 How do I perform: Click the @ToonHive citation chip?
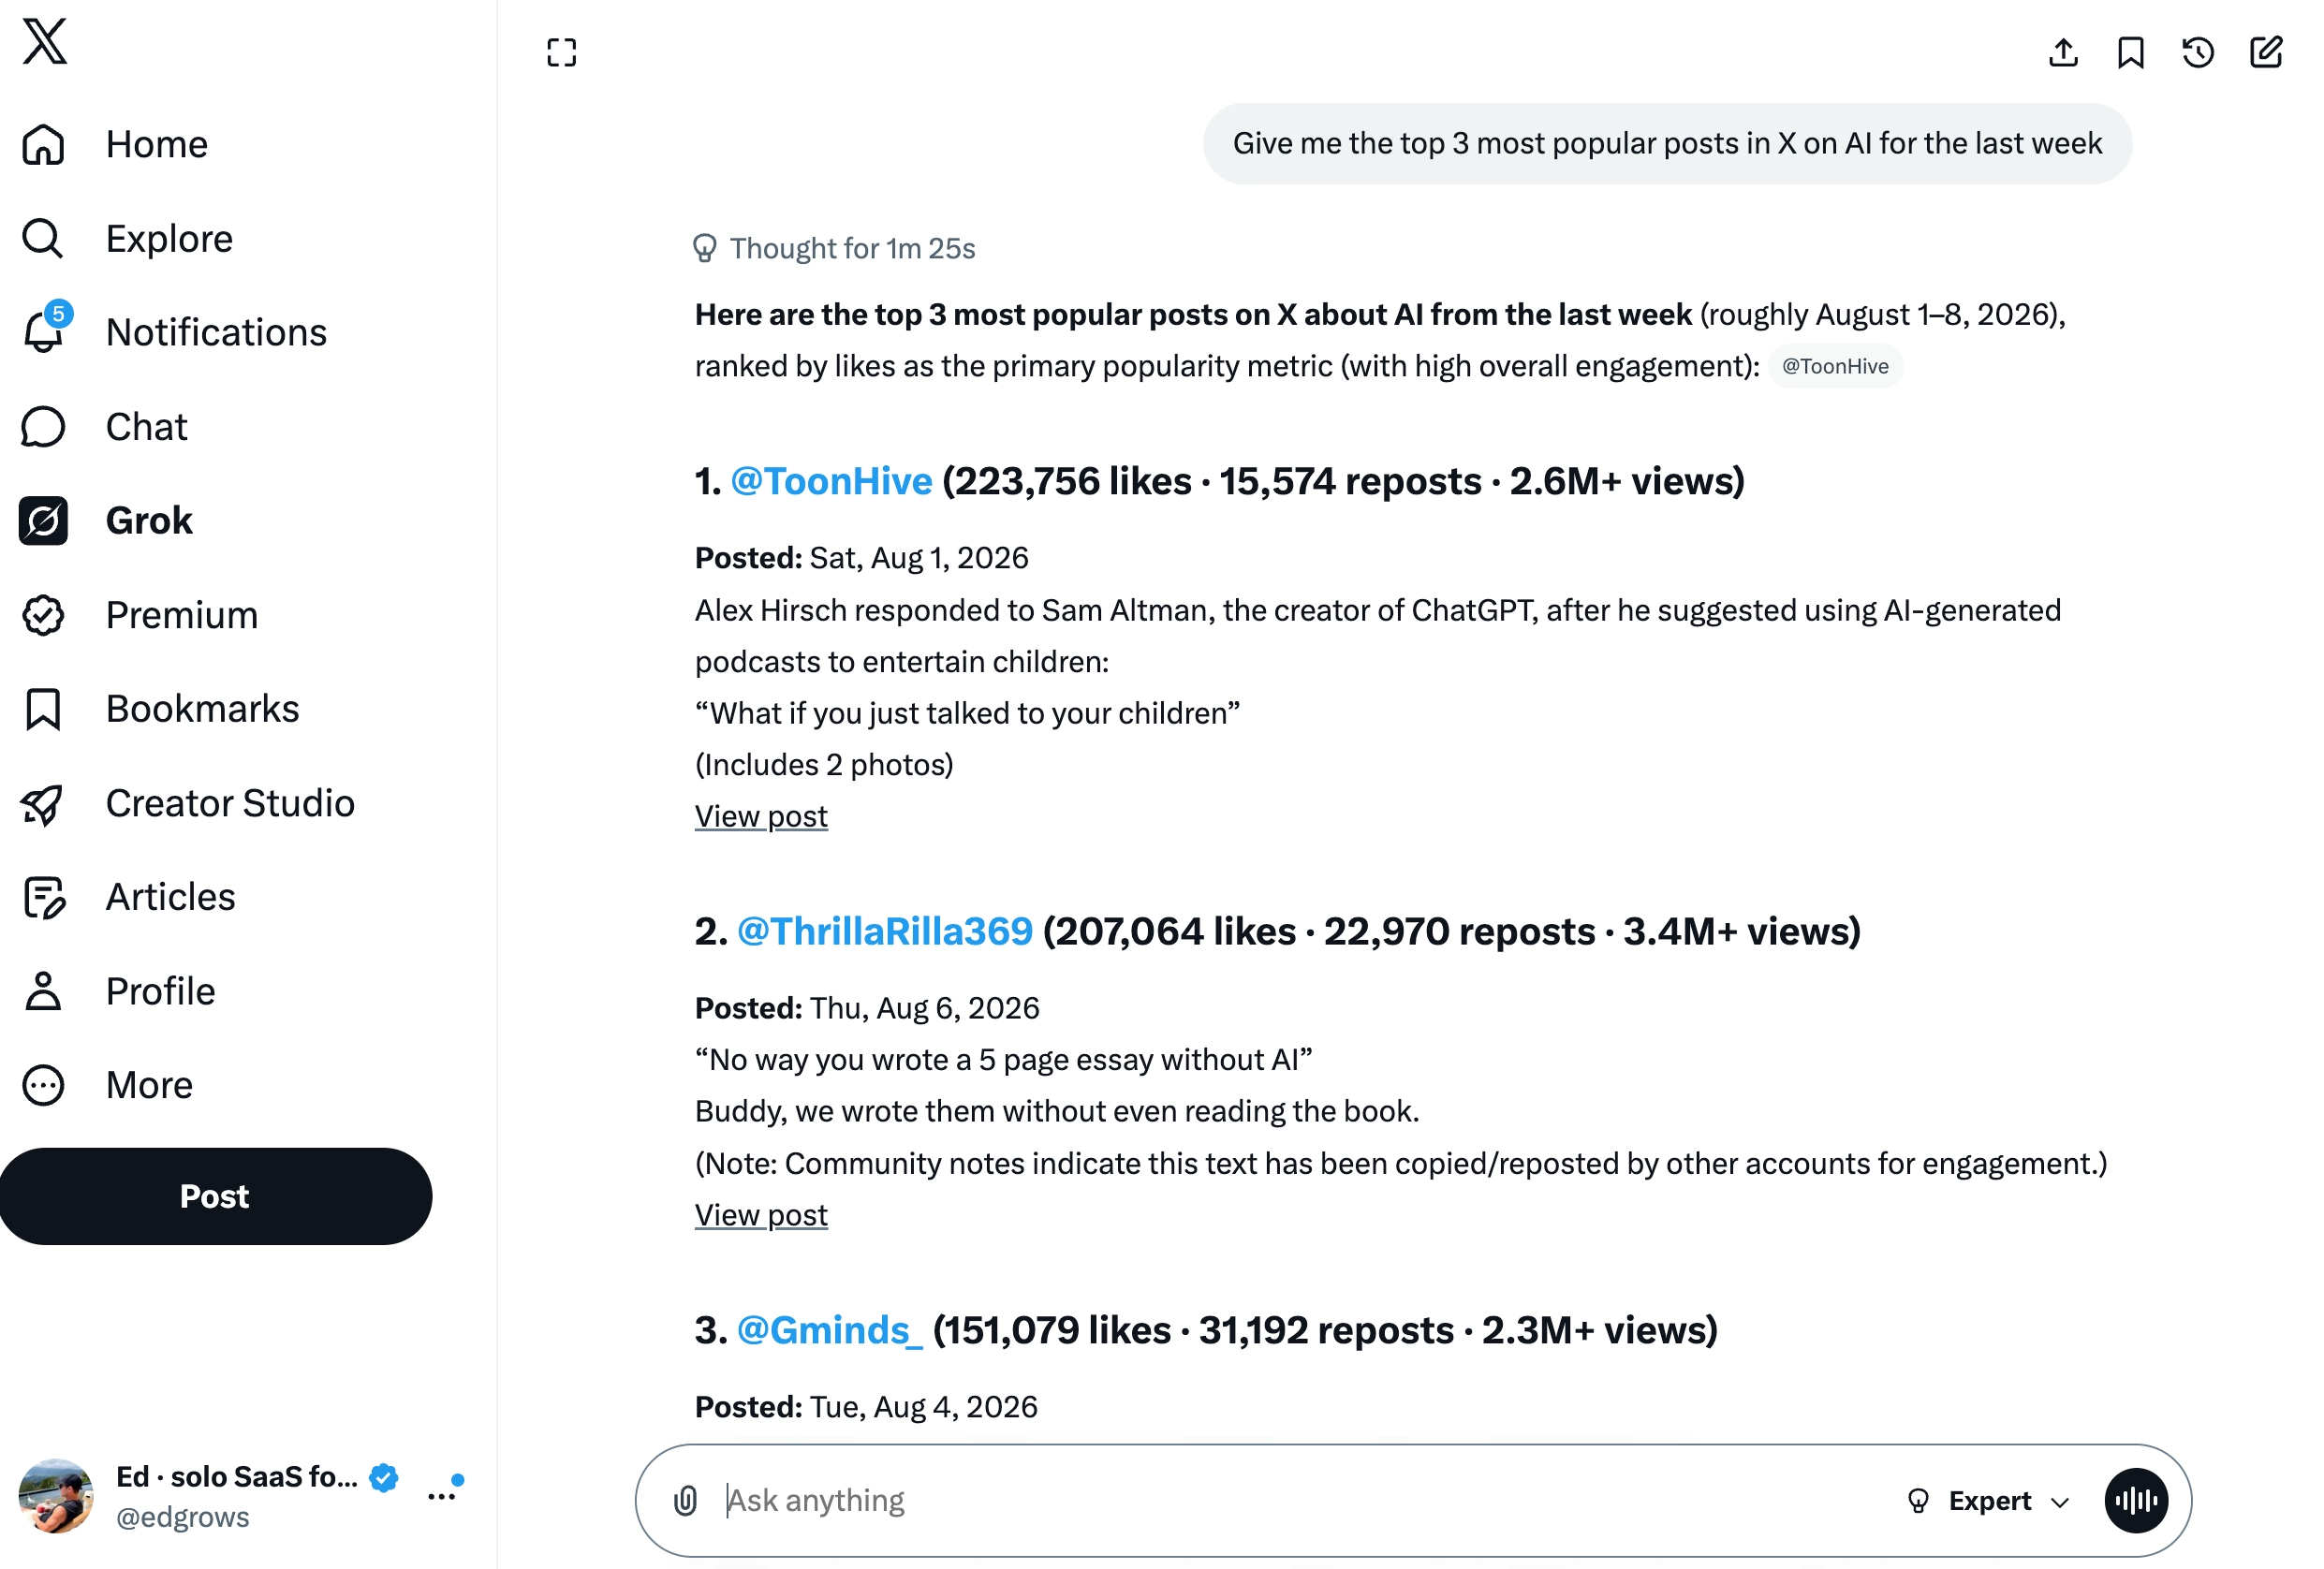click(1835, 366)
